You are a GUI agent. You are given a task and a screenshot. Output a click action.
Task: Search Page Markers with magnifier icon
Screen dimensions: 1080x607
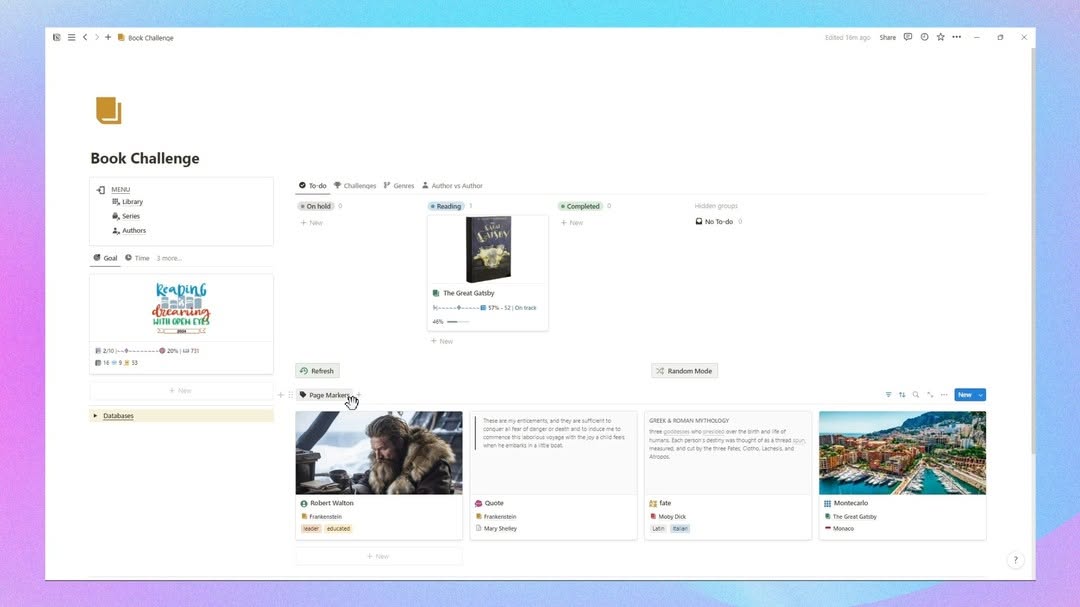pyautogui.click(x=915, y=395)
